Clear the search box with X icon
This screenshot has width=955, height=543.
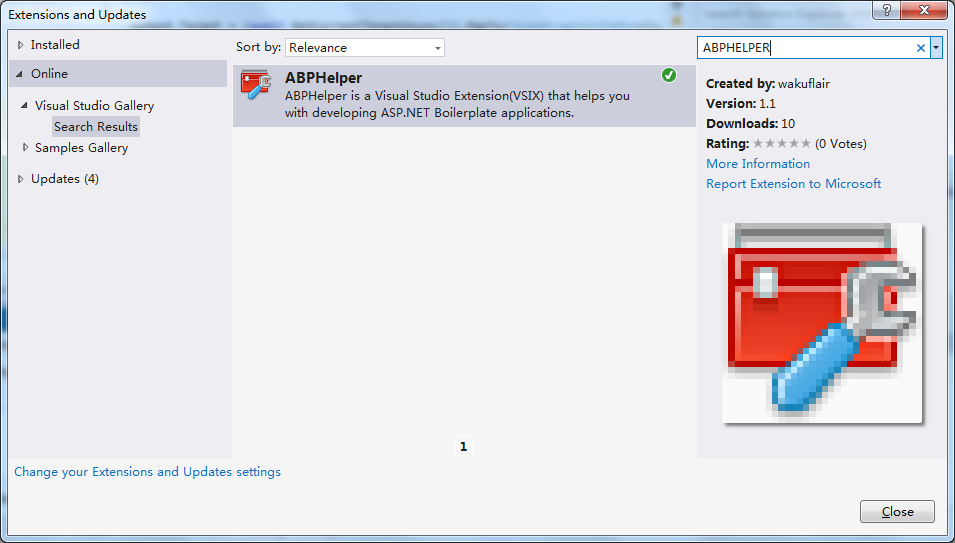point(921,48)
